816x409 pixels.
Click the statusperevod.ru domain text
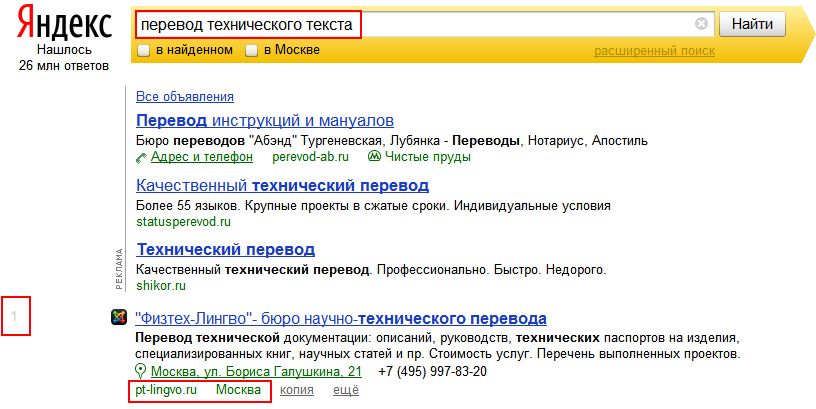[x=183, y=222]
